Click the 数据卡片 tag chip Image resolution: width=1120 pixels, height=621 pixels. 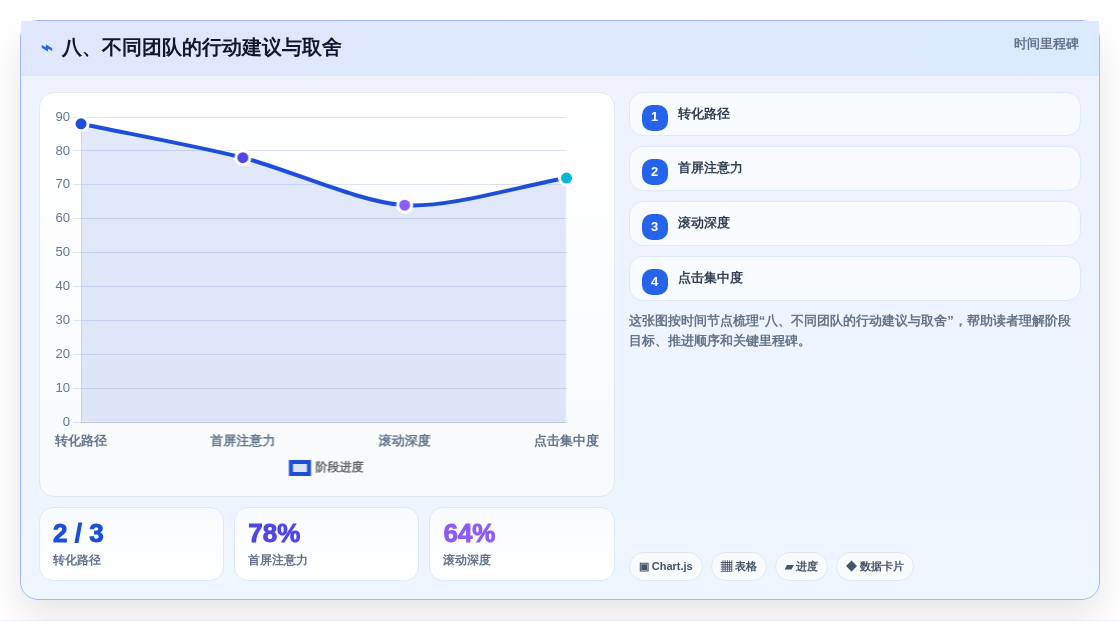(875, 567)
